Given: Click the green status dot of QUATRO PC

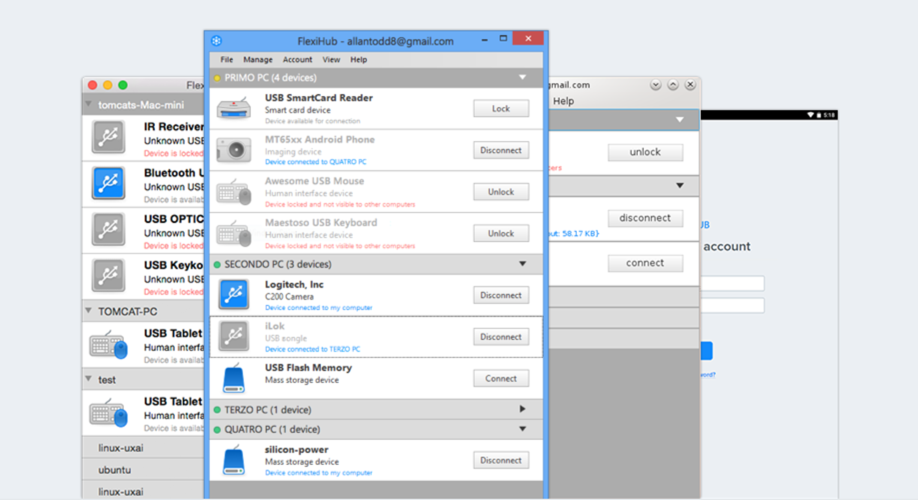Looking at the screenshot, I should pos(217,430).
